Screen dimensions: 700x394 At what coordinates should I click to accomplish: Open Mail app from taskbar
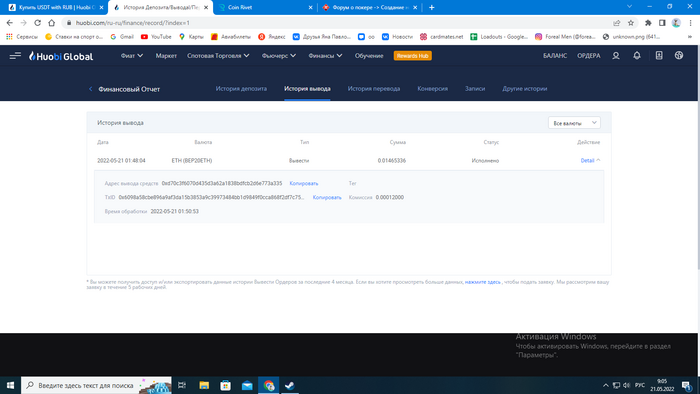point(247,385)
